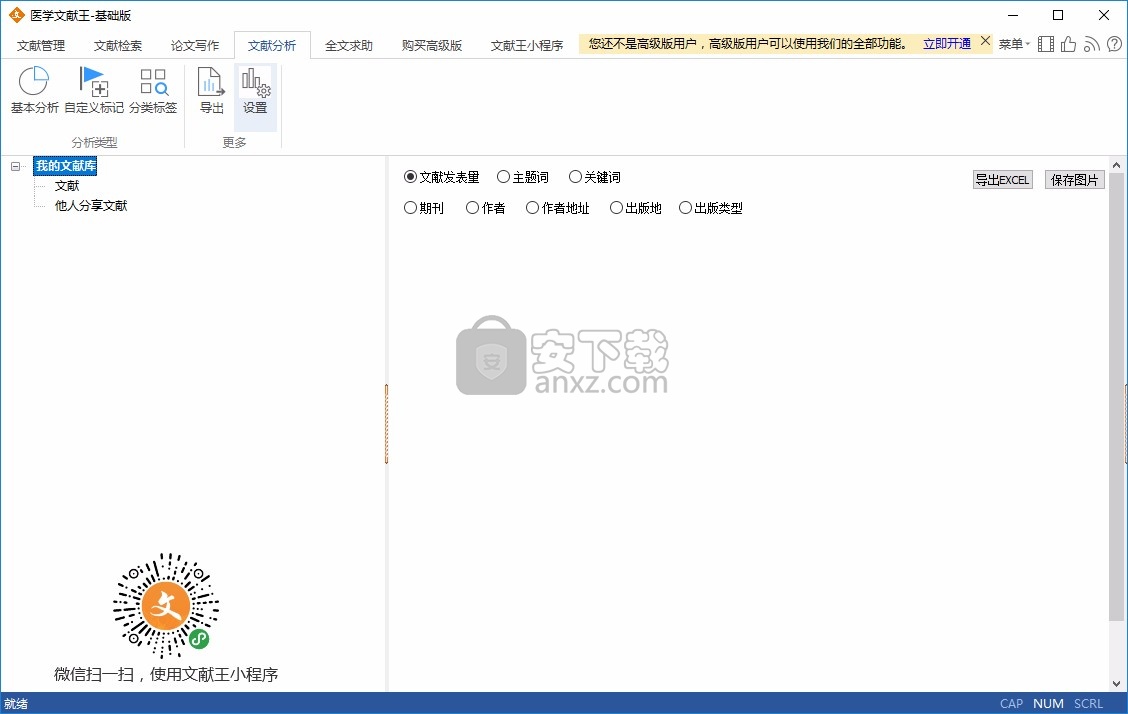Screen dimensions: 1128x714
Task: Open the 全文求助 tab
Action: [349, 45]
